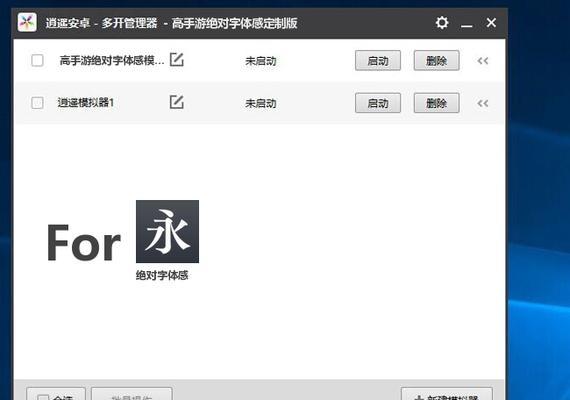Close the 多开管理器 window
This screenshot has width=570, height=400.
click(491, 23)
